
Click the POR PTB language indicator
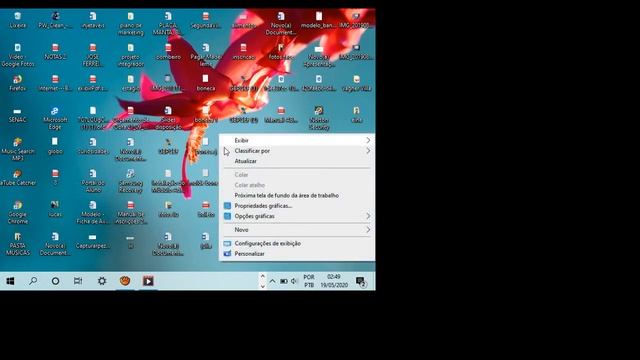309,281
